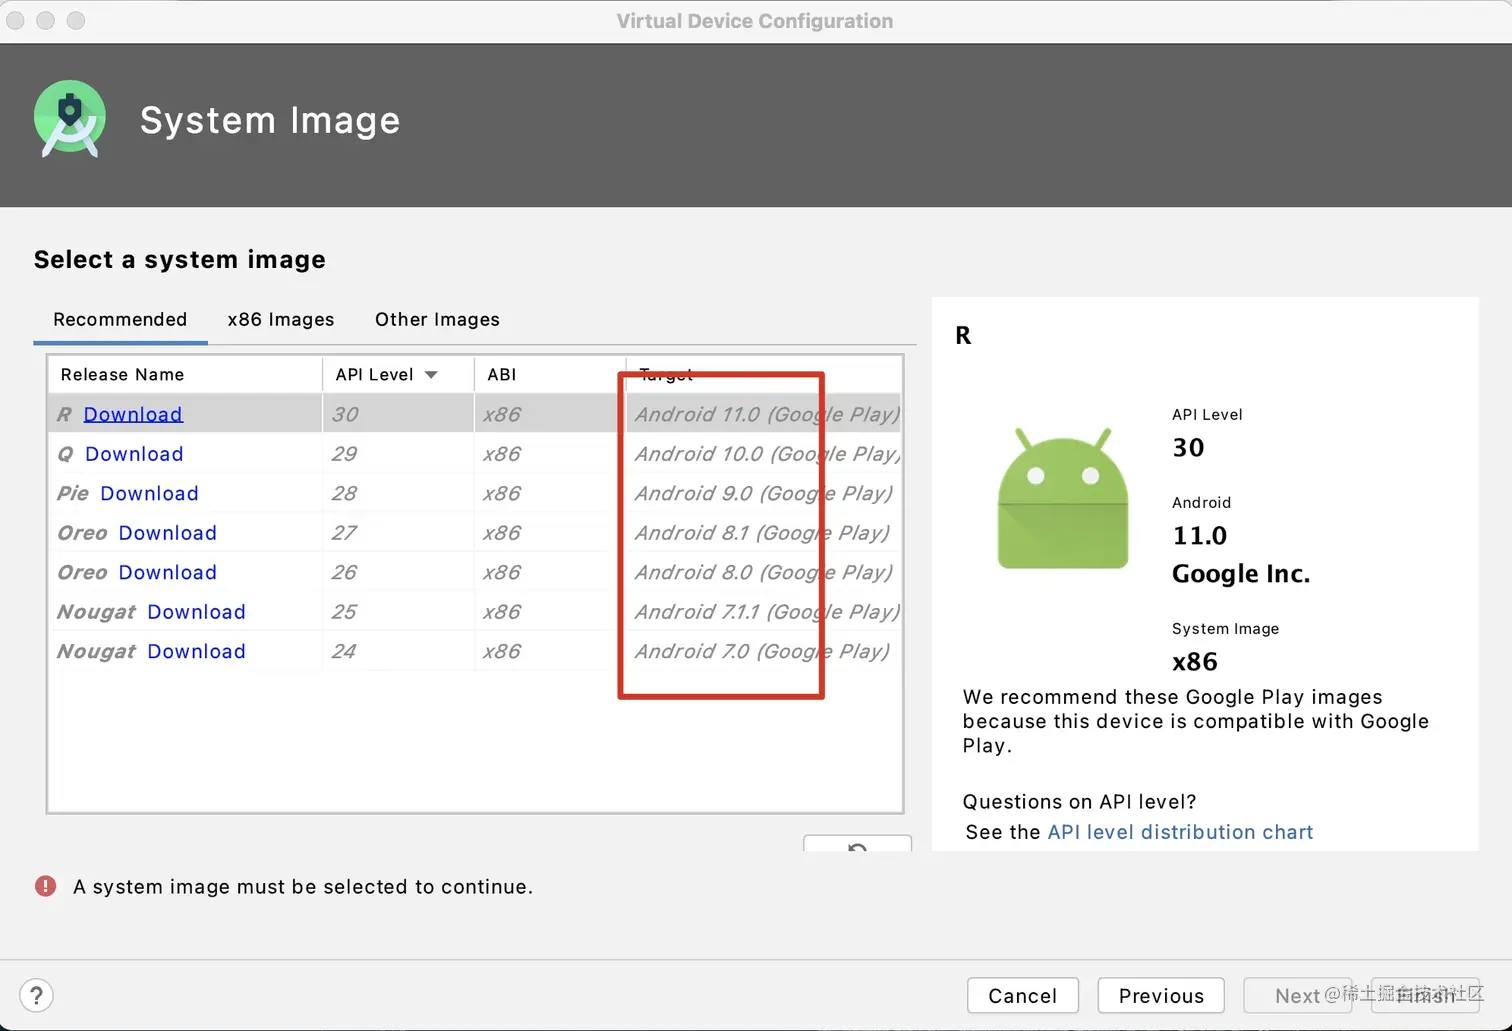
Task: Click the system image error message text
Action: 303,887
